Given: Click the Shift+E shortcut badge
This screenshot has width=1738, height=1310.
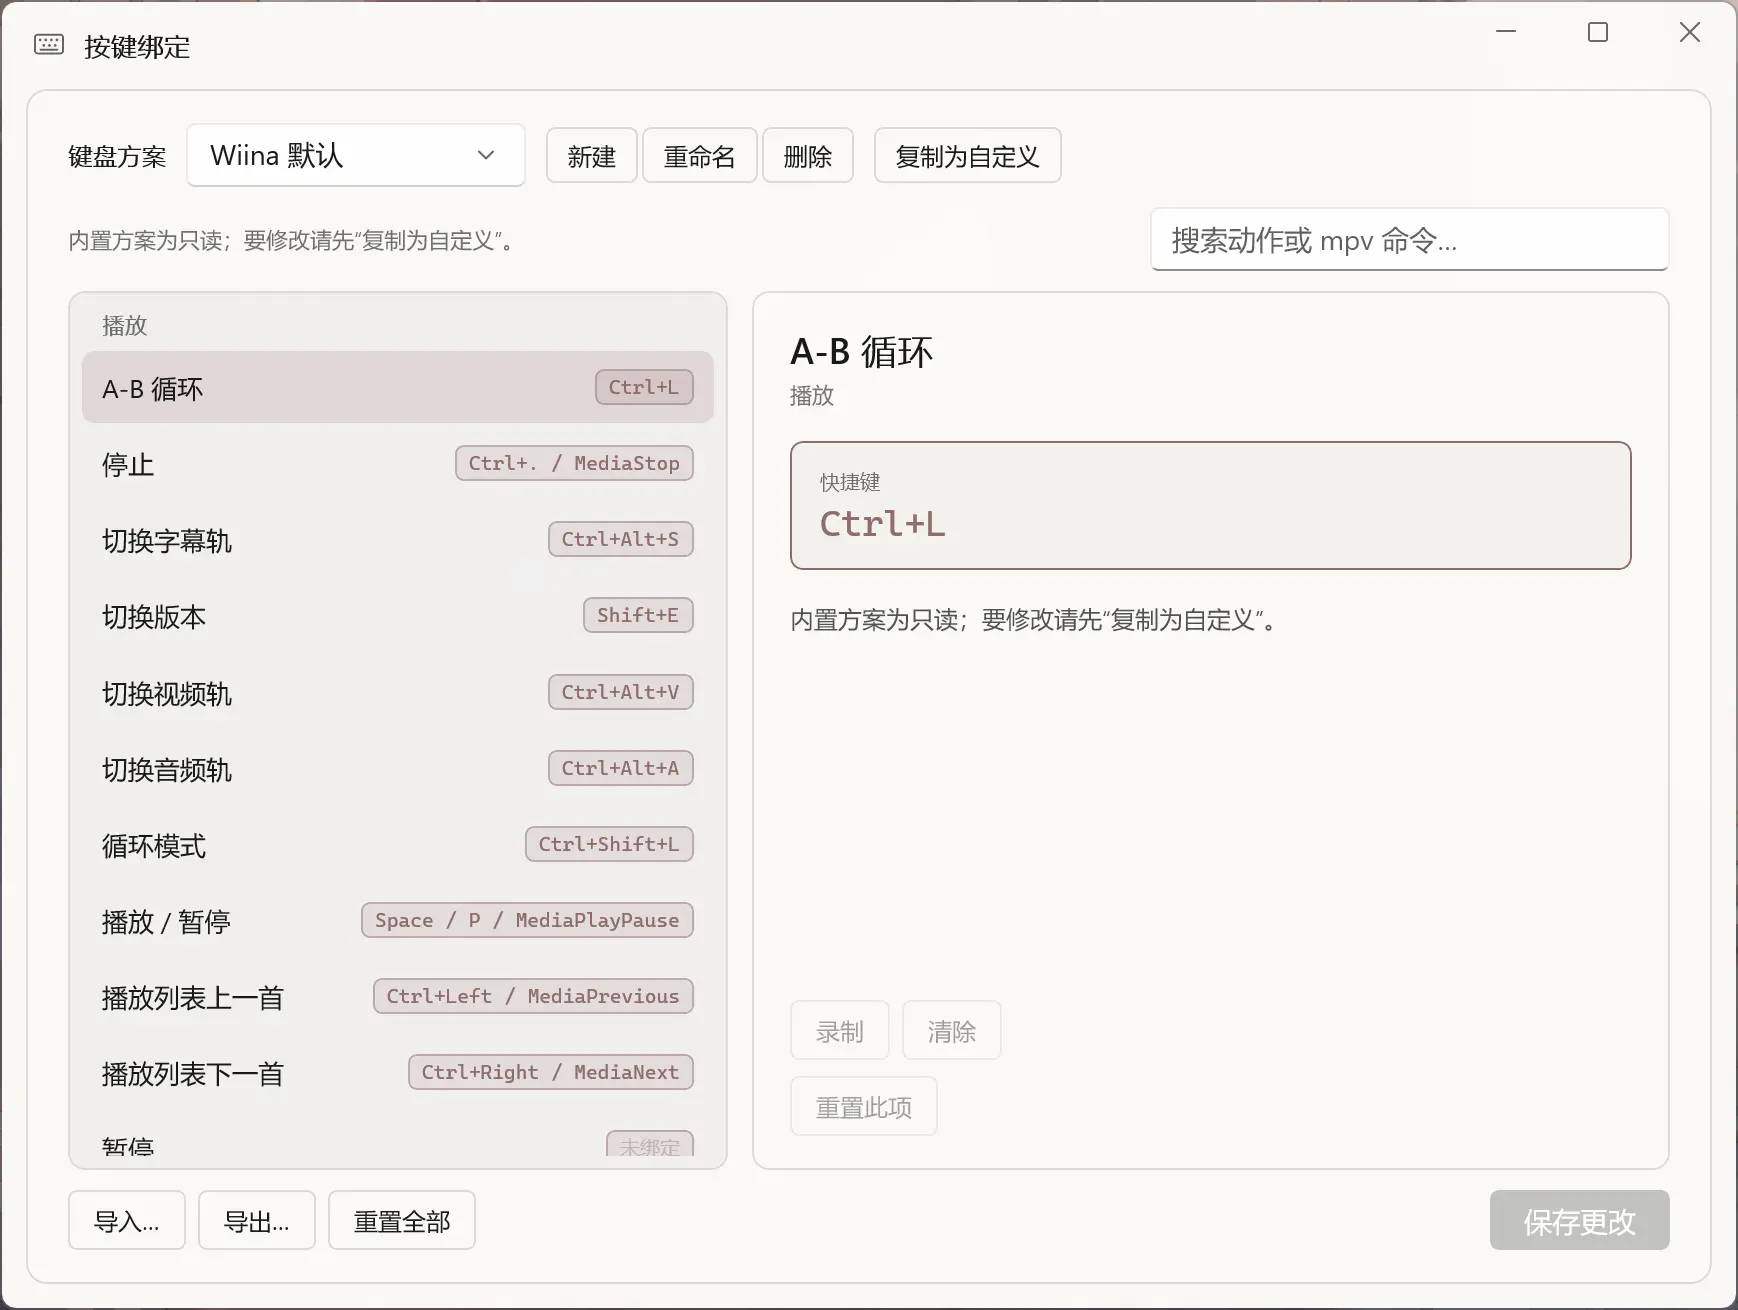Looking at the screenshot, I should pyautogui.click(x=638, y=615).
